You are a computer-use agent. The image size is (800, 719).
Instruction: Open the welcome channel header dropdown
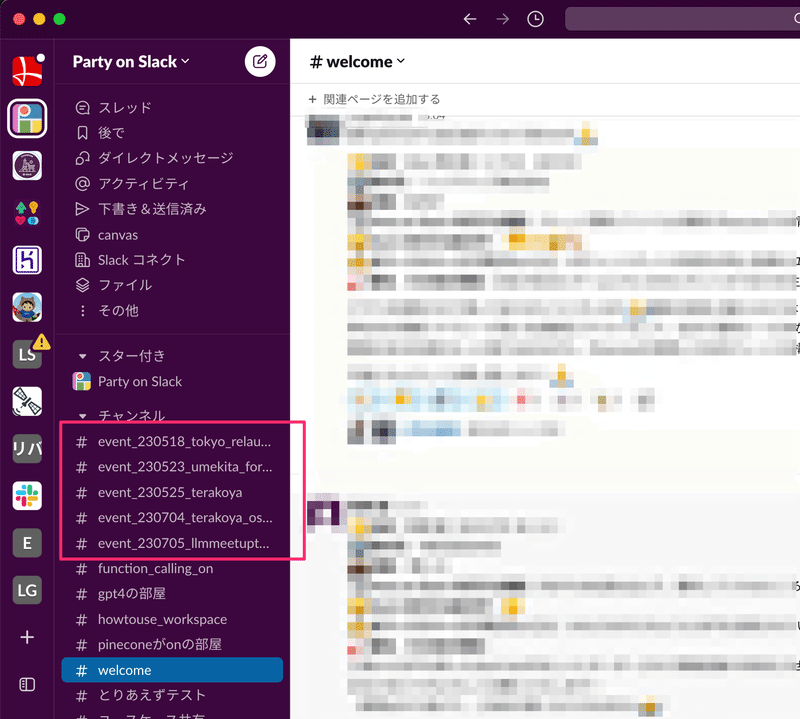pos(357,62)
